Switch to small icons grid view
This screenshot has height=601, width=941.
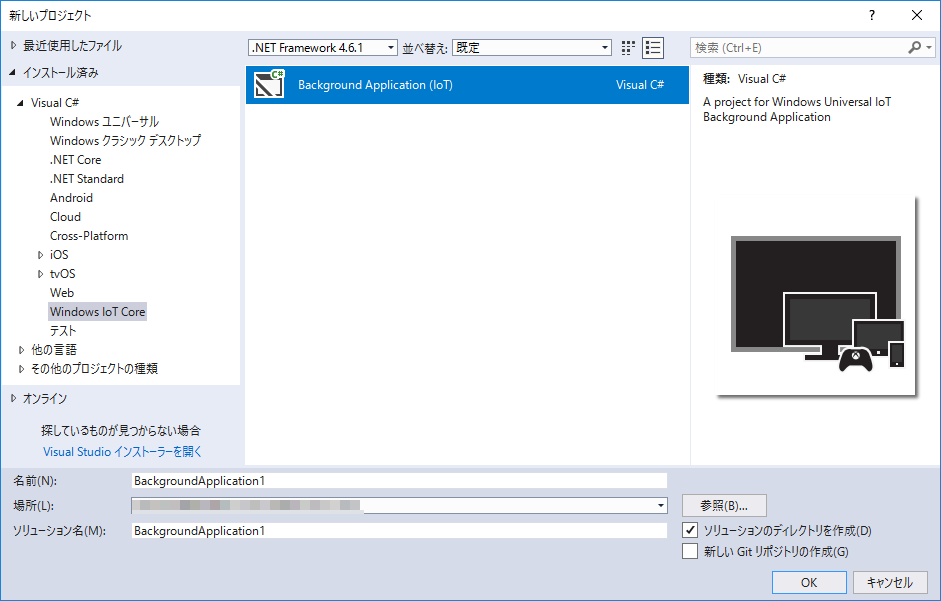(628, 48)
